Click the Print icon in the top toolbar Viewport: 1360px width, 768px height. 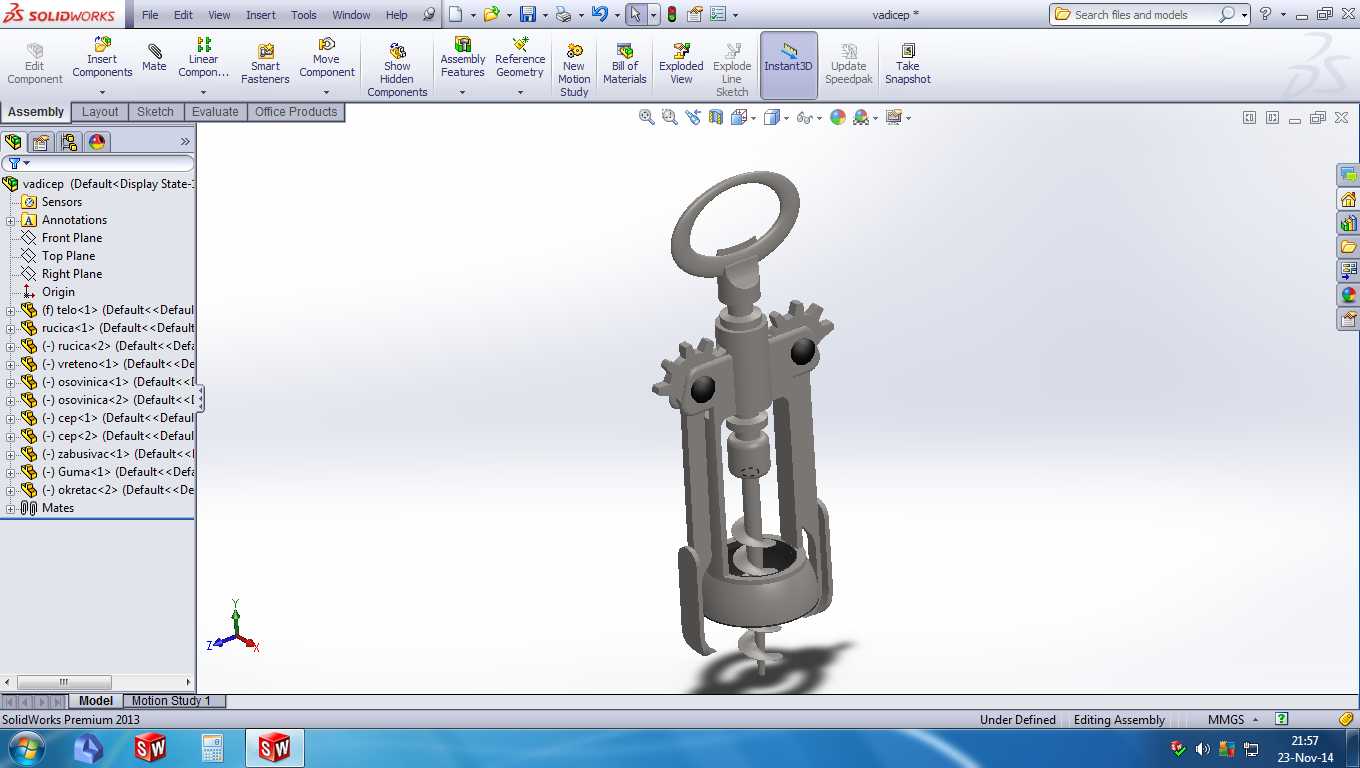coord(563,14)
